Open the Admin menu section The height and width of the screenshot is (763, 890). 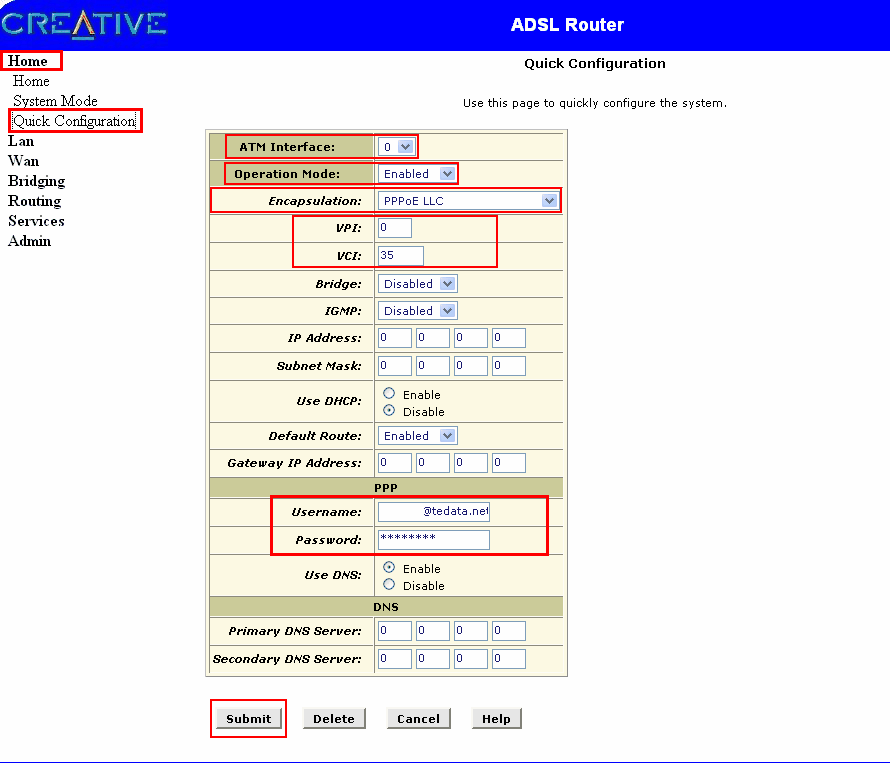coord(29,241)
